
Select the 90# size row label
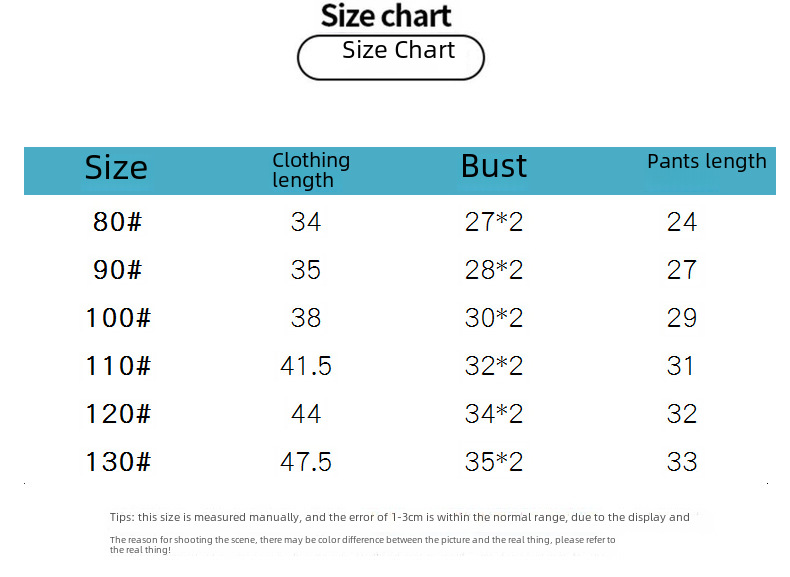[x=117, y=270]
